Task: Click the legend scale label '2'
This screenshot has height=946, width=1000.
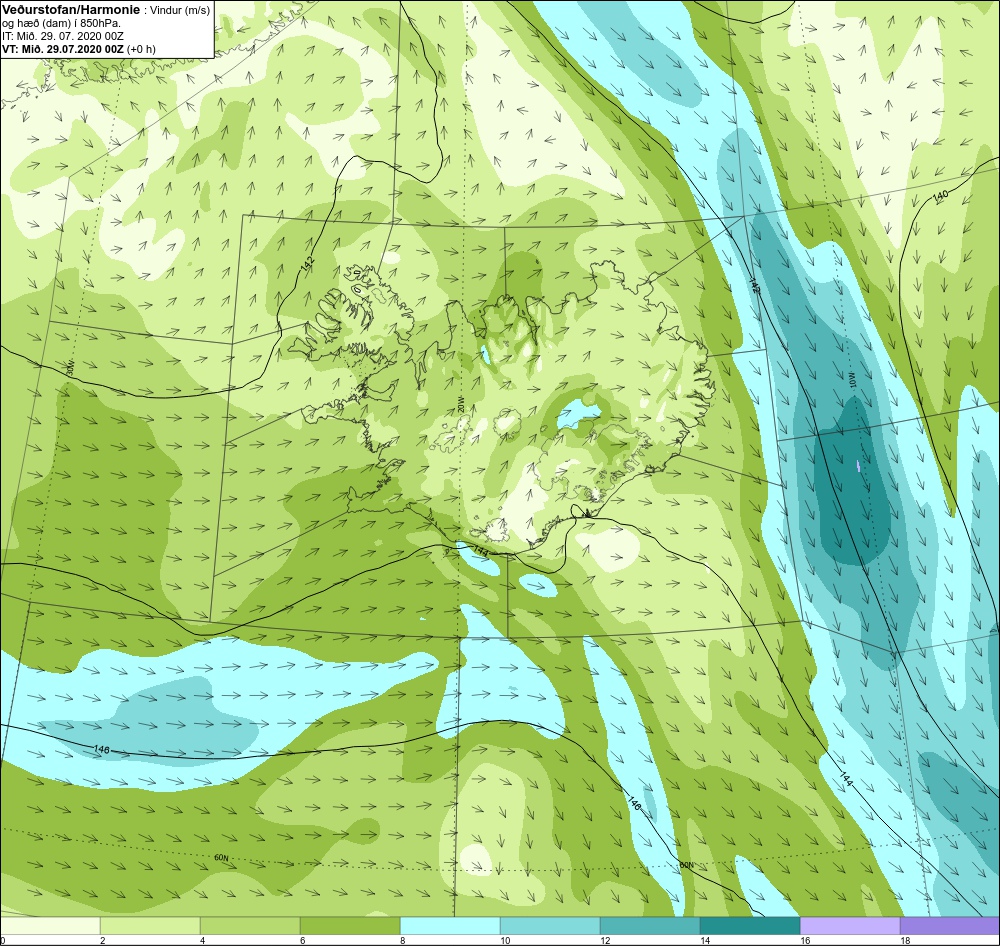Action: (x=102, y=940)
